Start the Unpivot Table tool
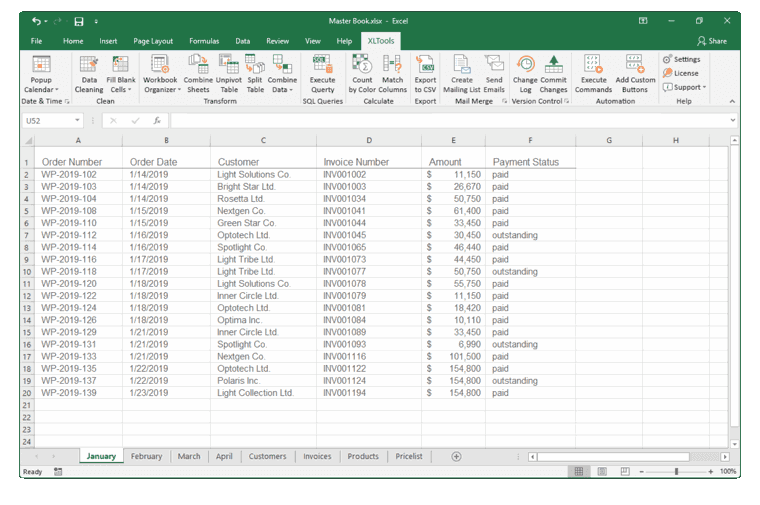Image resolution: width=760 pixels, height=505 pixels. (x=229, y=74)
